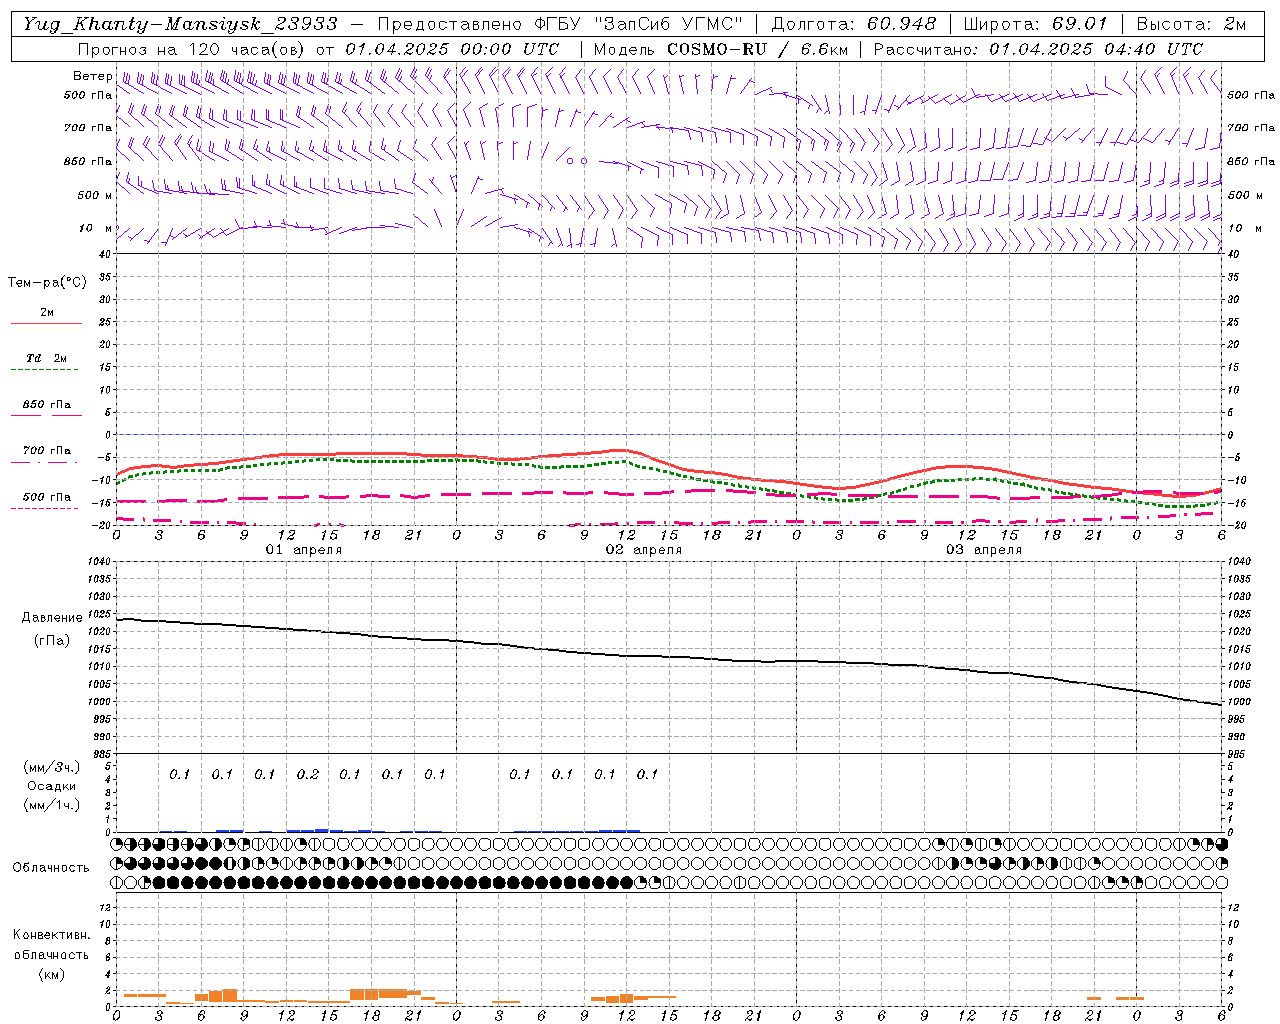Image resolution: width=1280 pixels, height=1024 pixels.
Task: Select the 03 апреля date label
Action: [983, 550]
